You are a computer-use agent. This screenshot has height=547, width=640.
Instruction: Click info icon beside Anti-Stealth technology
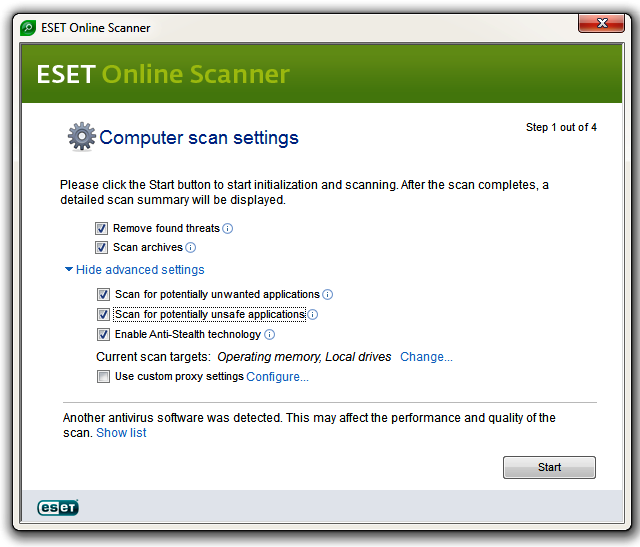point(269,335)
